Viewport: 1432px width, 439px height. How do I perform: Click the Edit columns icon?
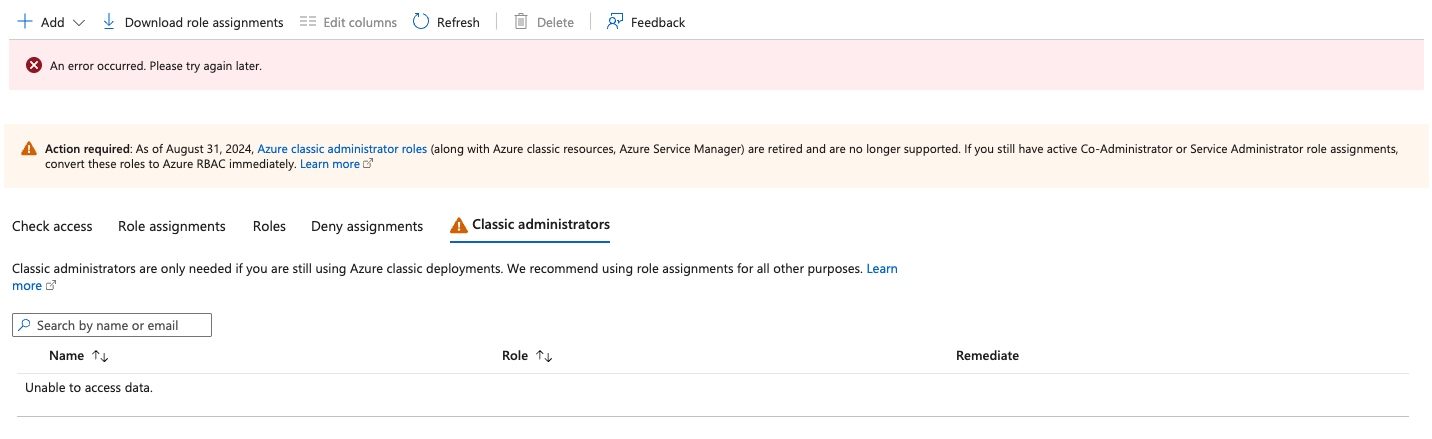308,22
